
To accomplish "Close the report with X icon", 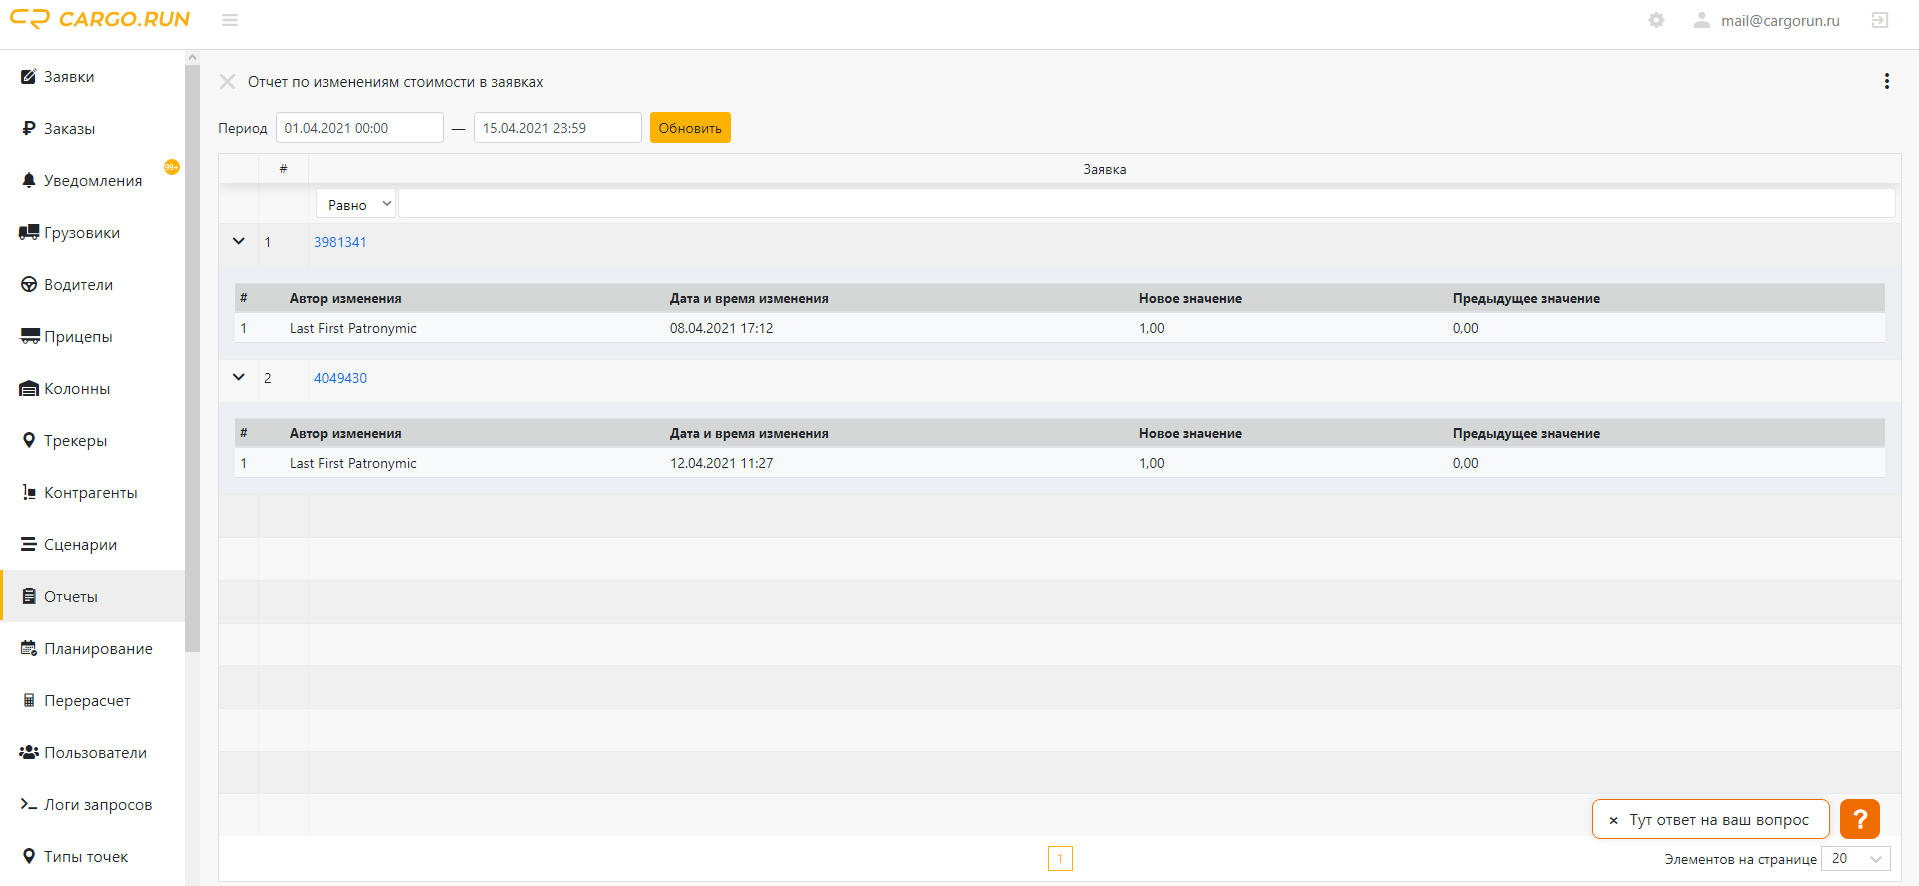I will [228, 82].
